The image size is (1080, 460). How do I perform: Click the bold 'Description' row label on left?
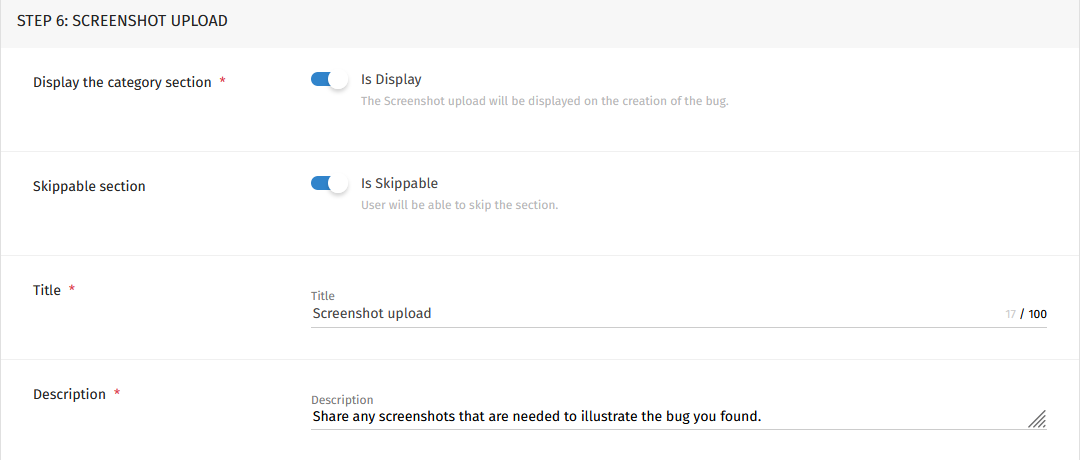(70, 395)
